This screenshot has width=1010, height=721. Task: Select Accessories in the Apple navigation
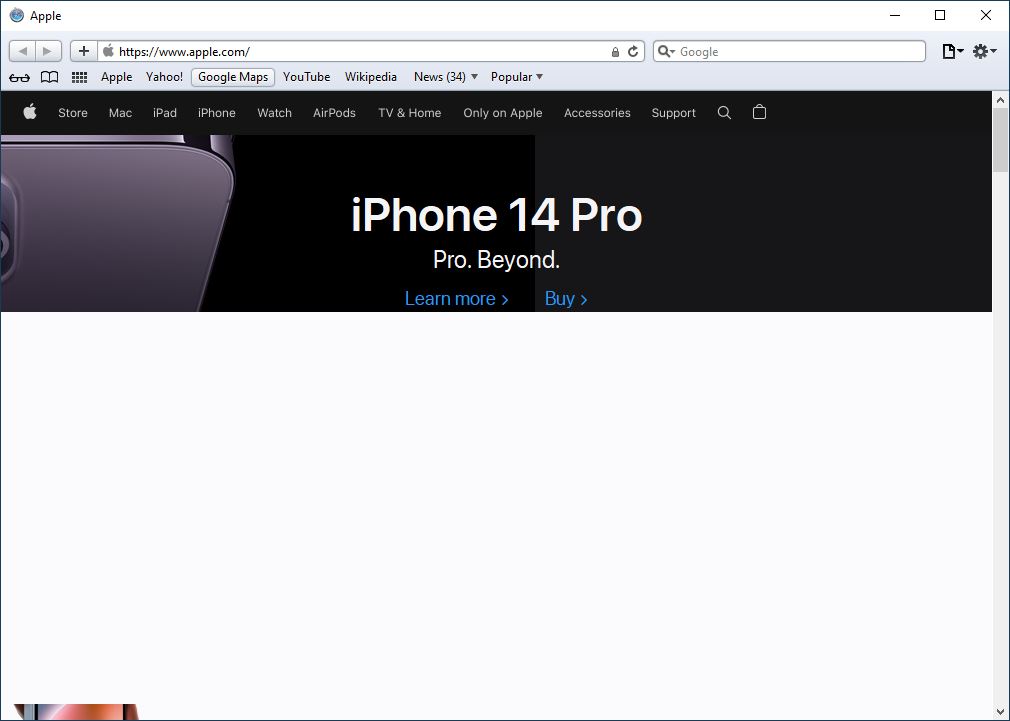point(597,113)
